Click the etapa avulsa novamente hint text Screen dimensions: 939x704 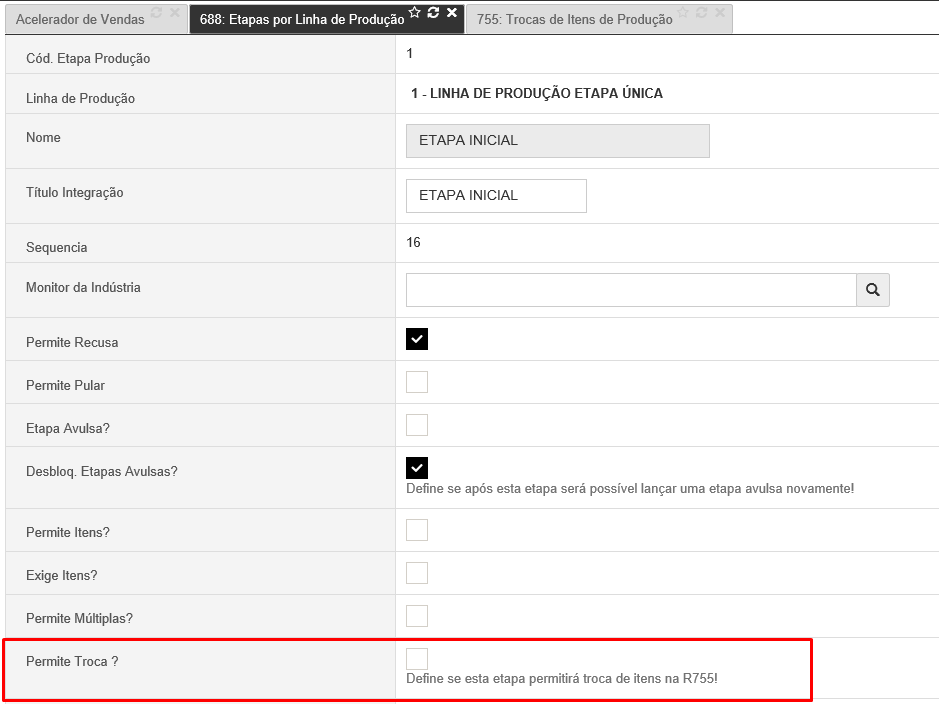click(x=630, y=488)
